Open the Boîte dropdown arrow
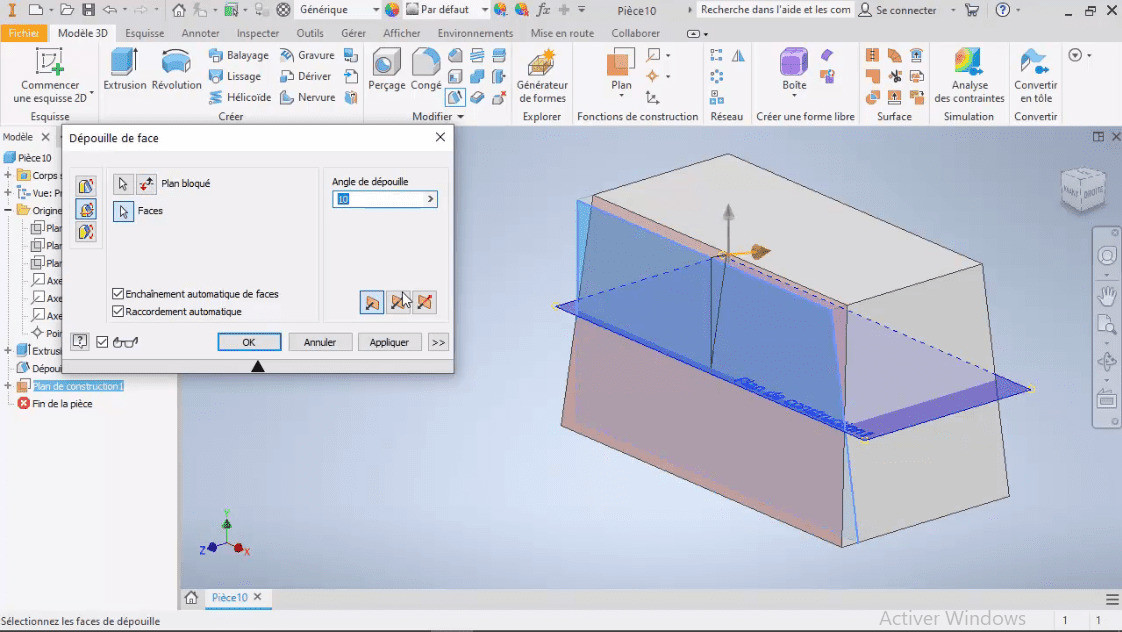The height and width of the screenshot is (632, 1122). 794,96
